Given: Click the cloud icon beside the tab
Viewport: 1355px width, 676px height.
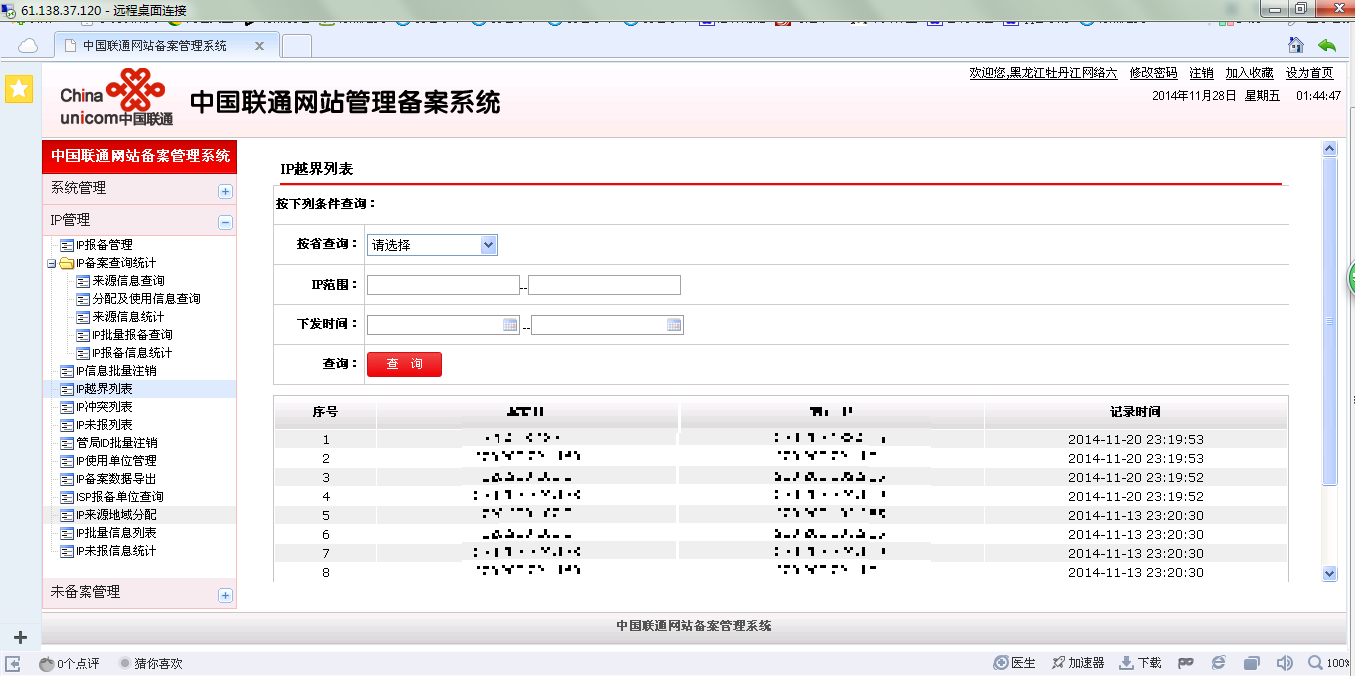Looking at the screenshot, I should [x=28, y=46].
